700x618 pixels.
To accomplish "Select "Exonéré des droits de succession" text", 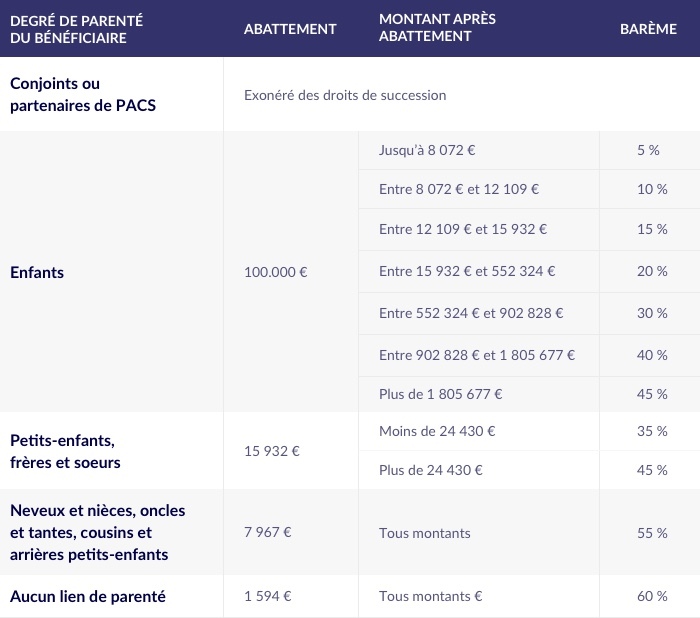I will tap(345, 96).
